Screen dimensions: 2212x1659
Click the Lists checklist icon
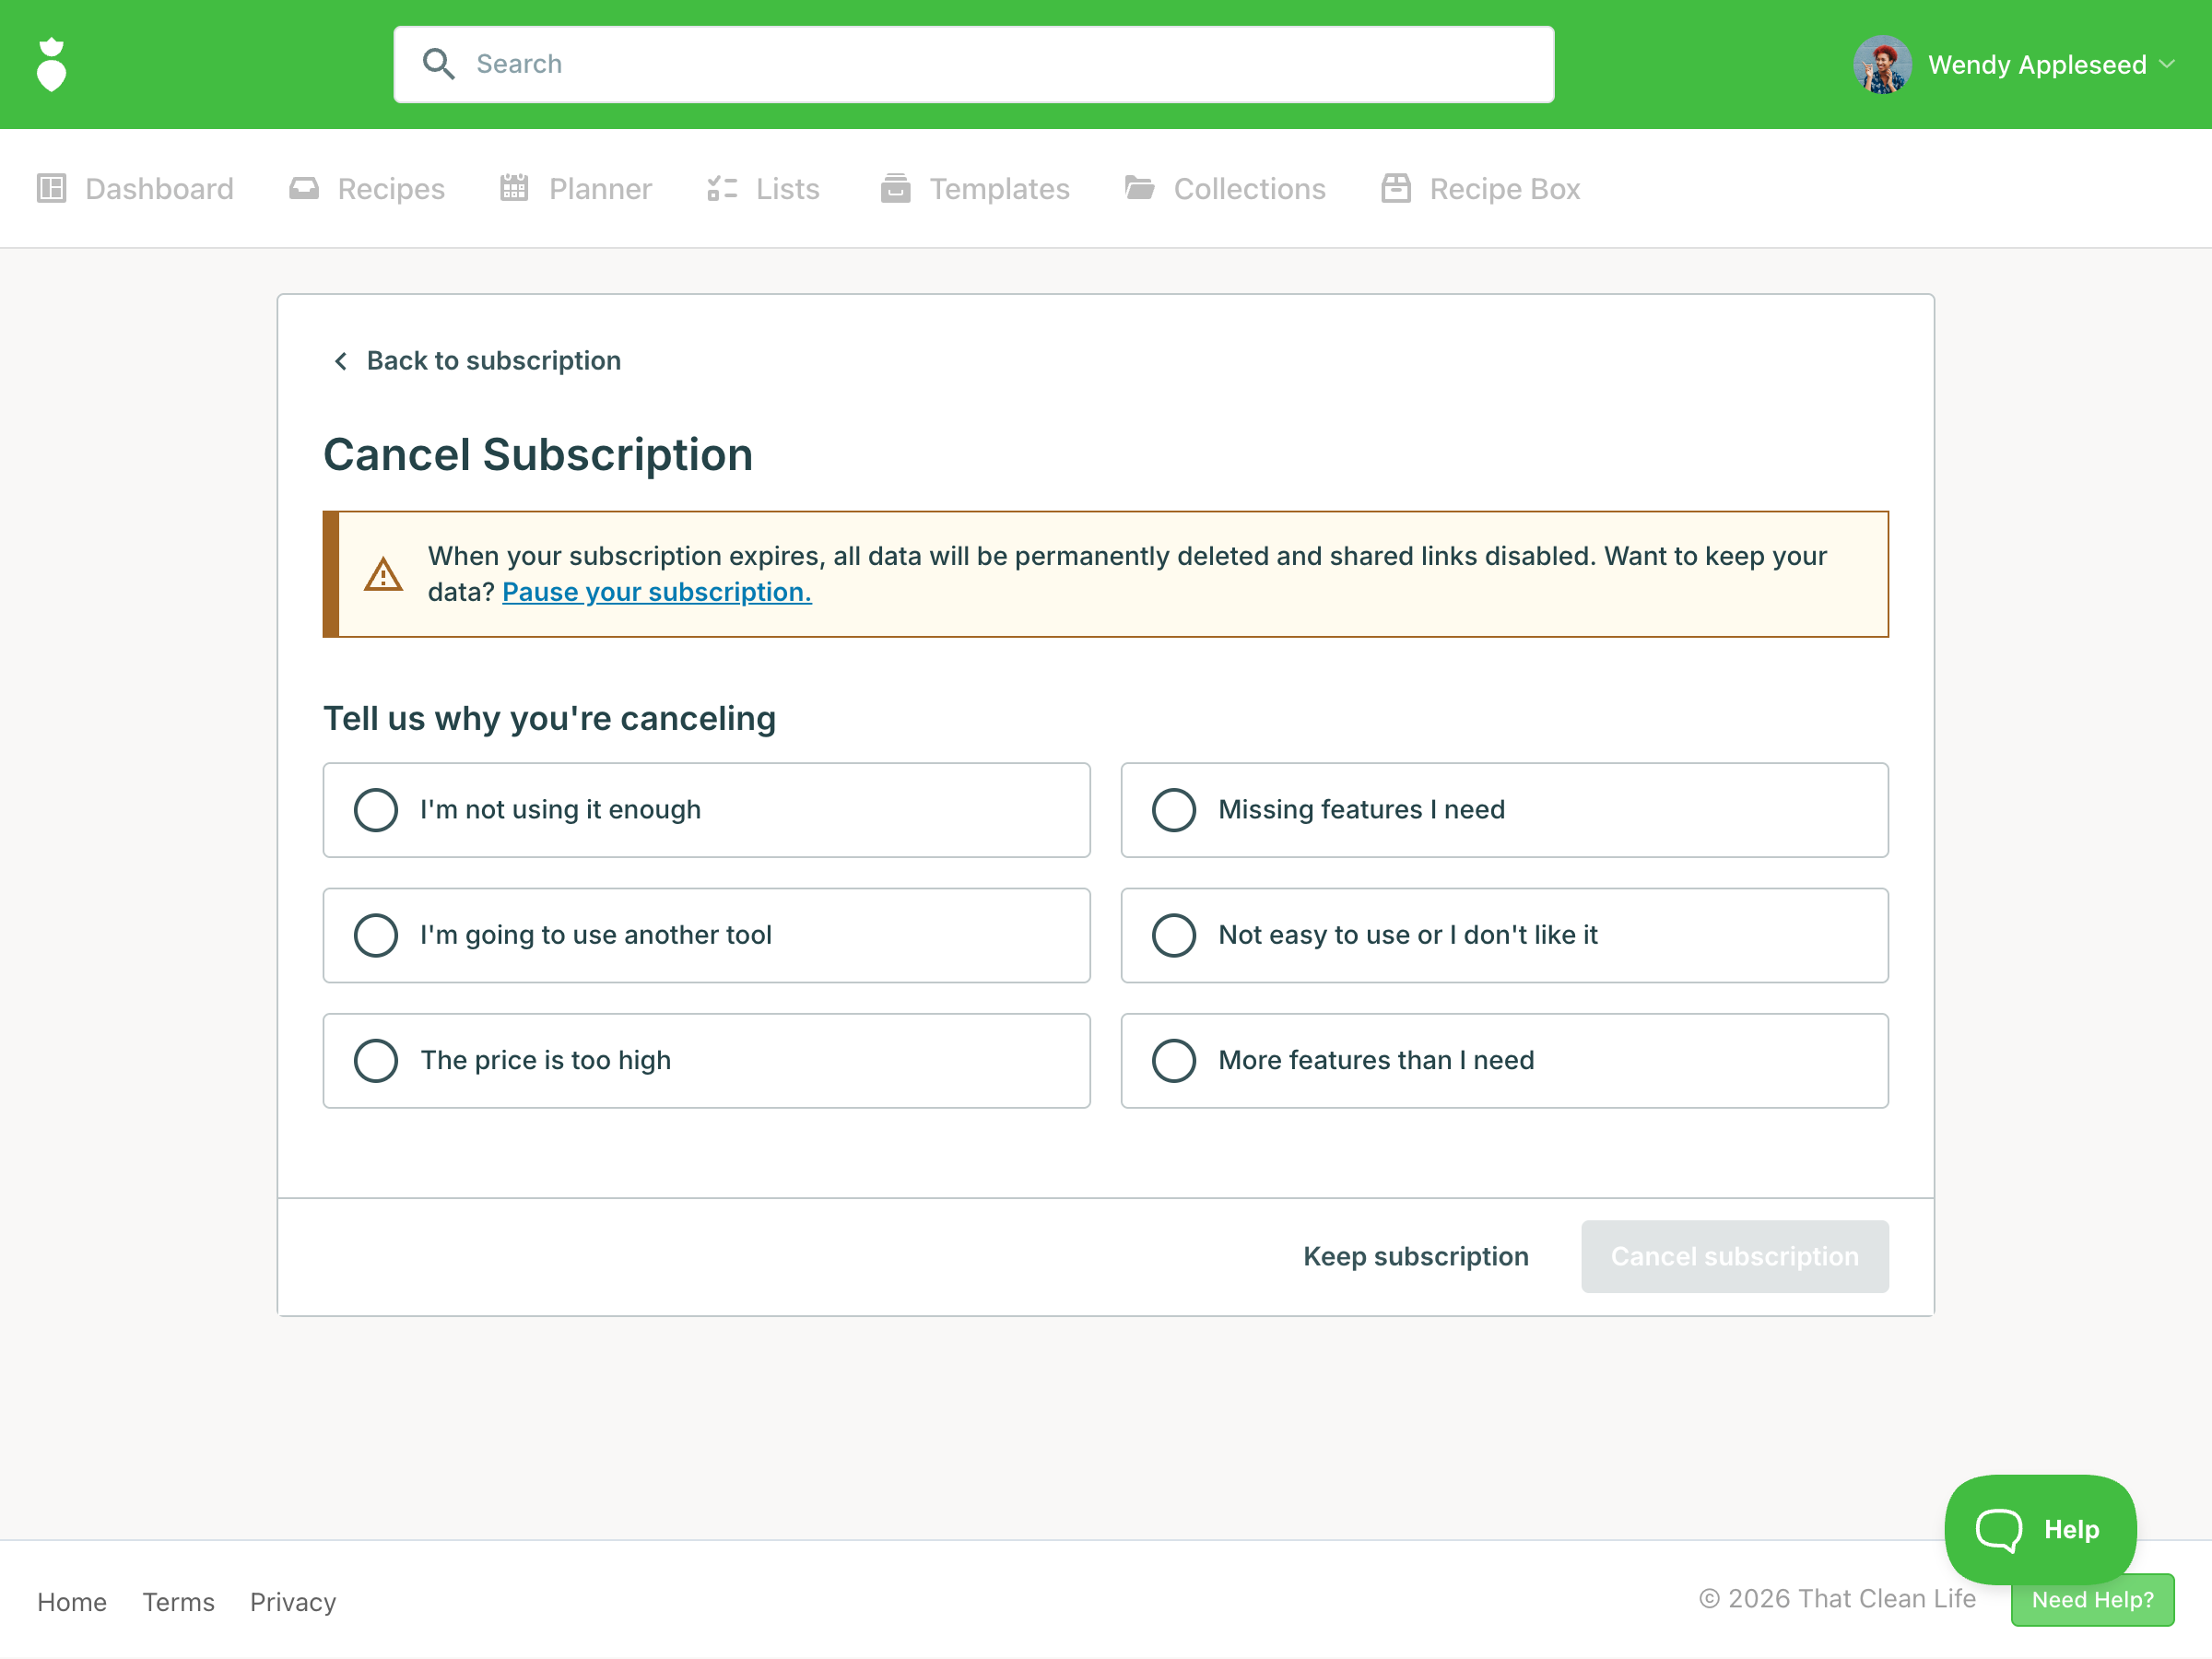(x=722, y=188)
